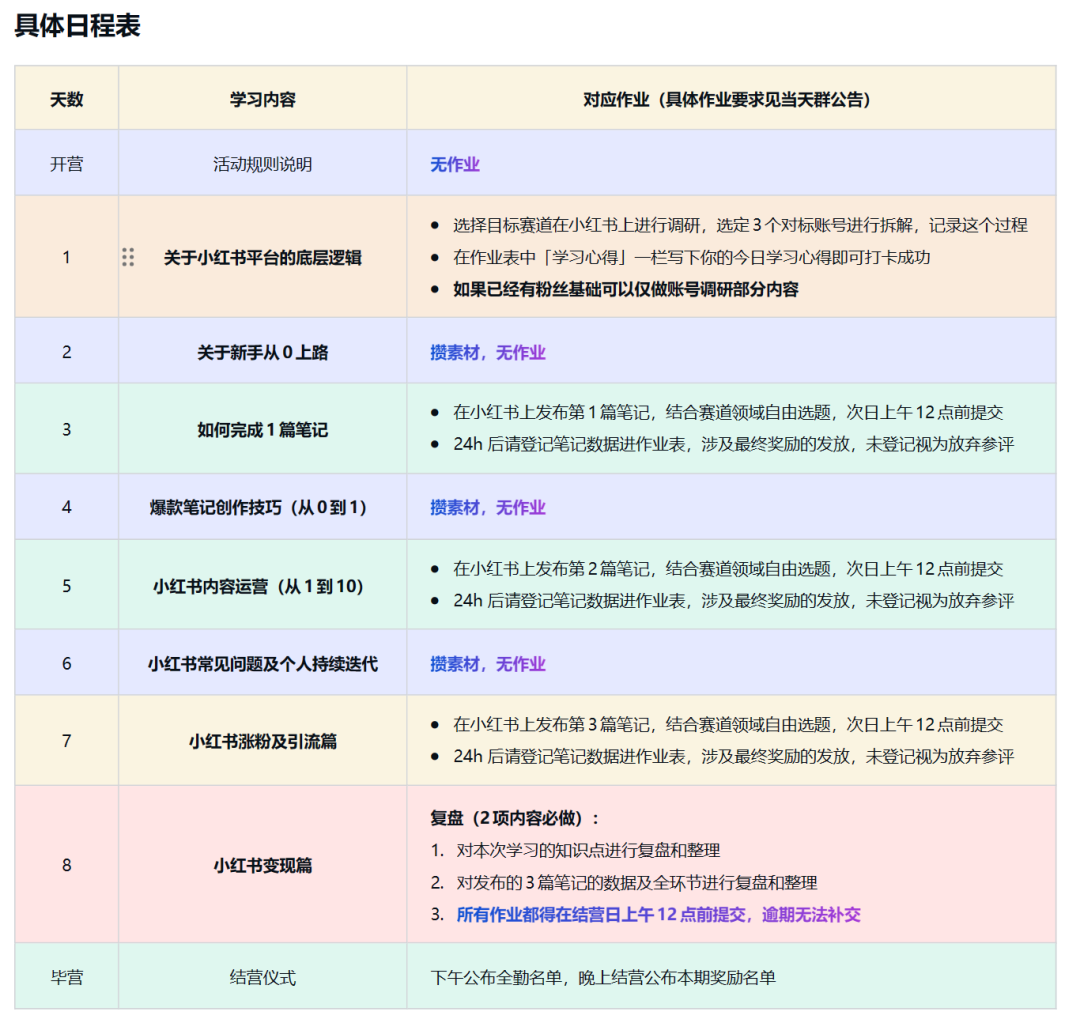Click day number 2 cell
Screen dimensions: 1080x1023
(x=67, y=352)
